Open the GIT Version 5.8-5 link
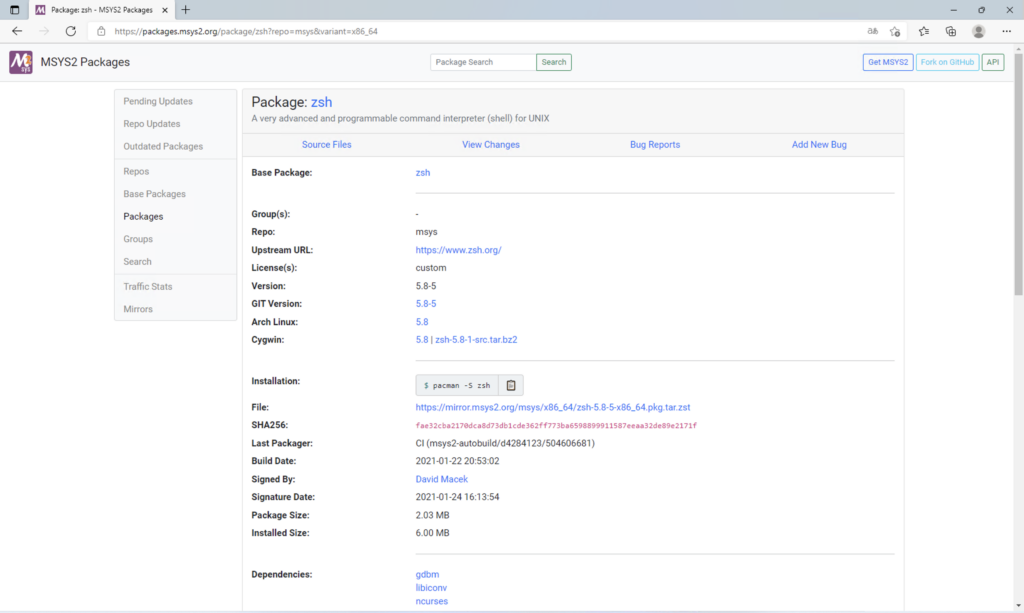The height and width of the screenshot is (613, 1024). [x=426, y=304]
